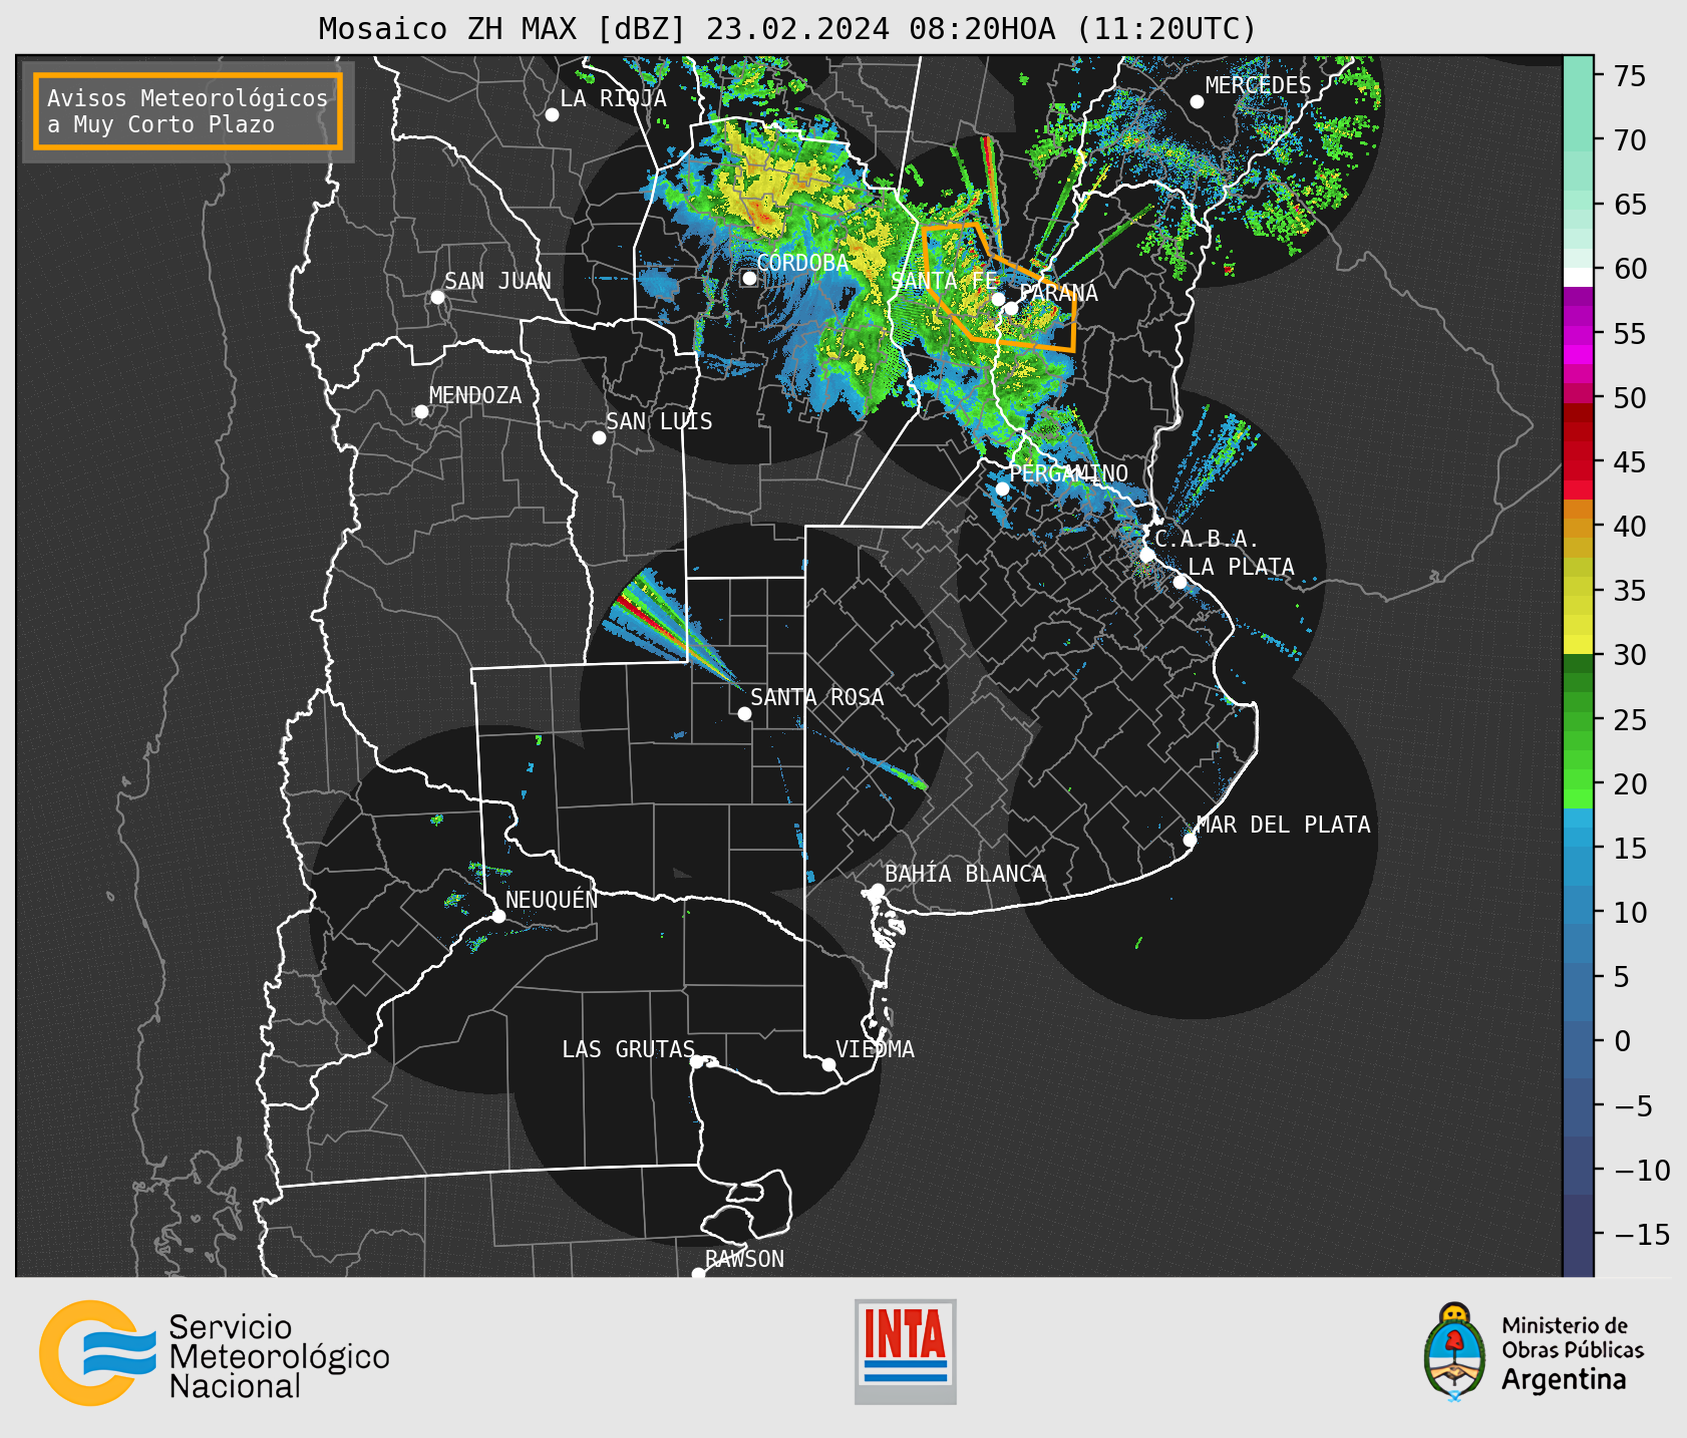The height and width of the screenshot is (1438, 1687).
Task: Click the map title with date and time
Action: pyautogui.click(x=787, y=29)
